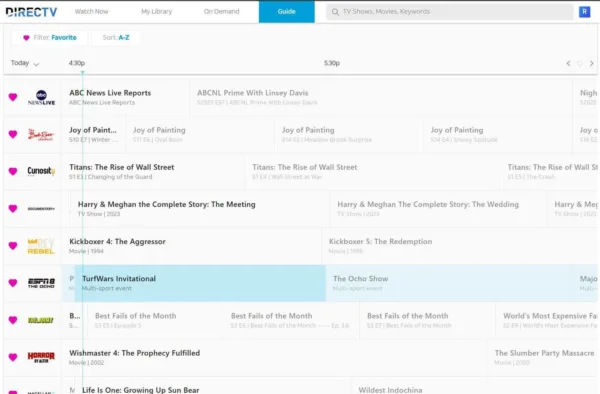The image size is (600, 394).
Task: Open the R profile avatar
Action: click(x=584, y=12)
